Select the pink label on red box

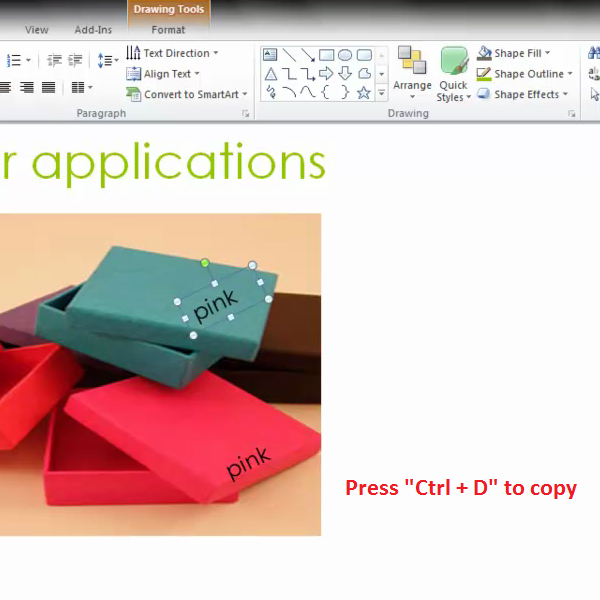[249, 463]
